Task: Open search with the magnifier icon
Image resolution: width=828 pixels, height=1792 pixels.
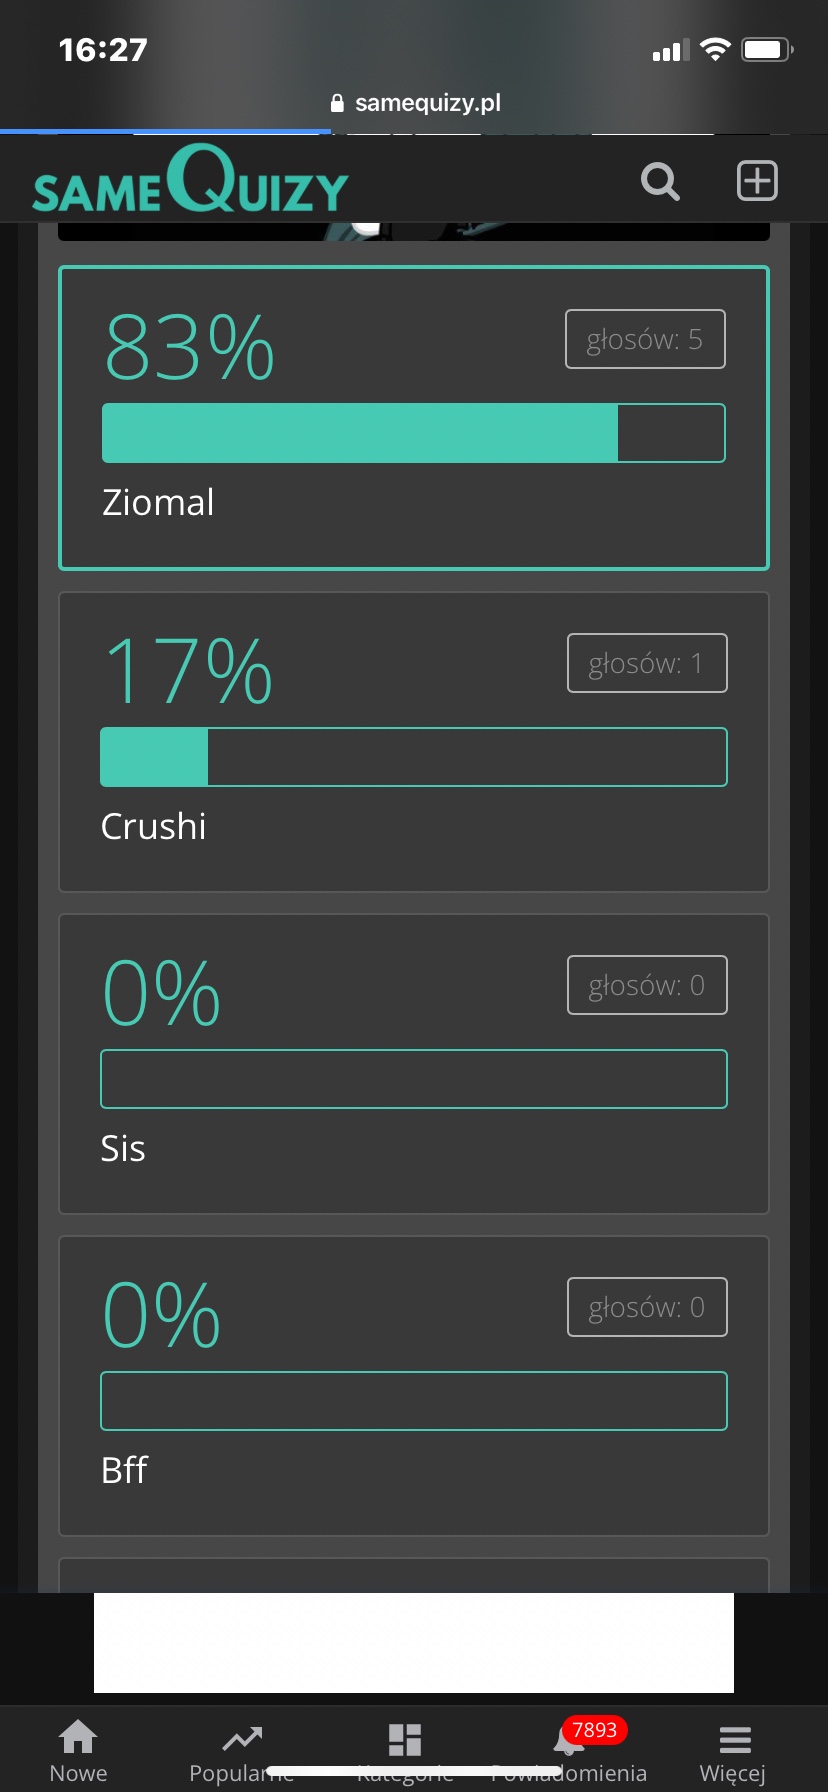Action: 660,182
